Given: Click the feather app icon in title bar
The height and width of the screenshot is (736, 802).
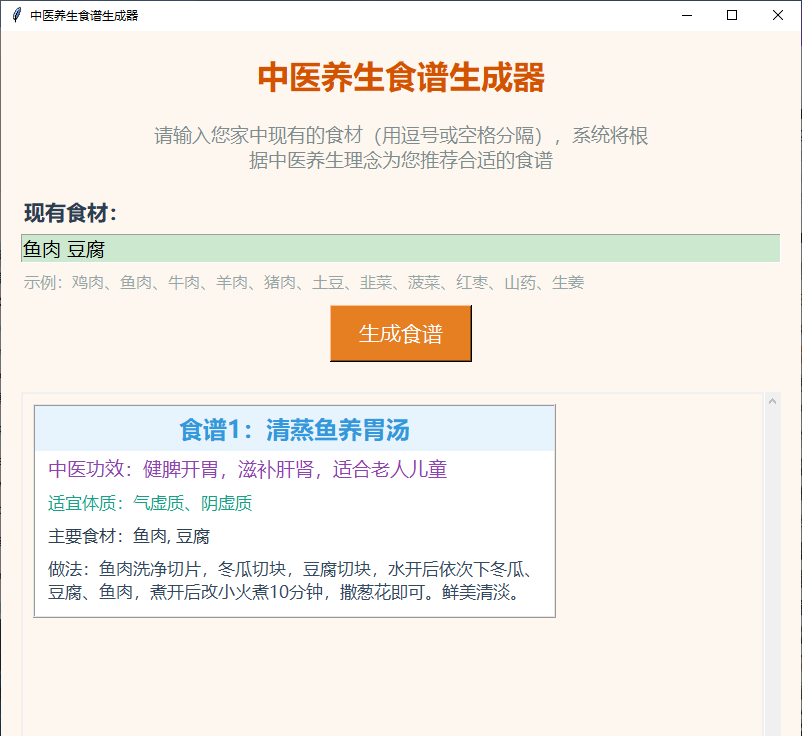Looking at the screenshot, I should pos(16,15).
